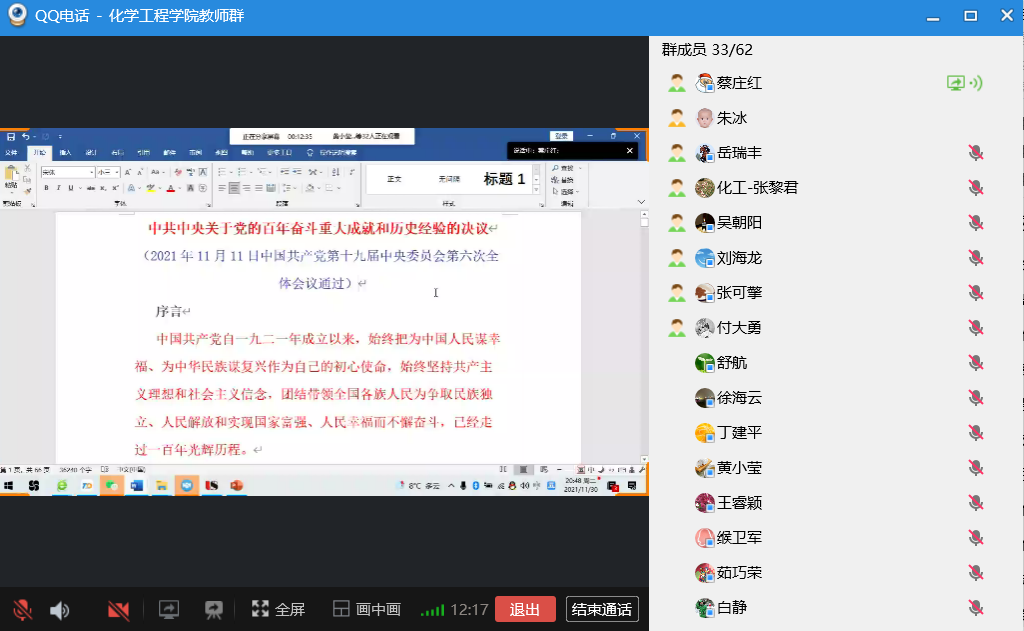Click the 结束通话 button
This screenshot has width=1024, height=631.
pyautogui.click(x=602, y=609)
